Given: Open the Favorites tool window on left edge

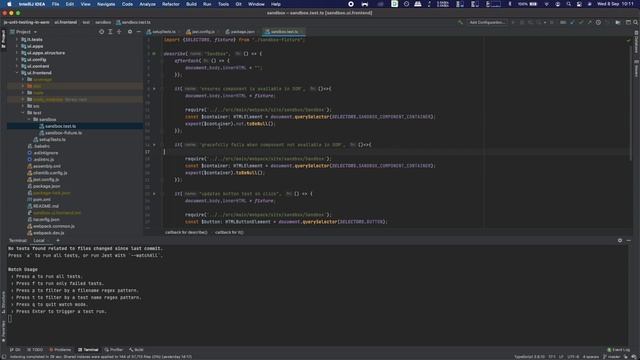Looking at the screenshot, I should click(3, 331).
